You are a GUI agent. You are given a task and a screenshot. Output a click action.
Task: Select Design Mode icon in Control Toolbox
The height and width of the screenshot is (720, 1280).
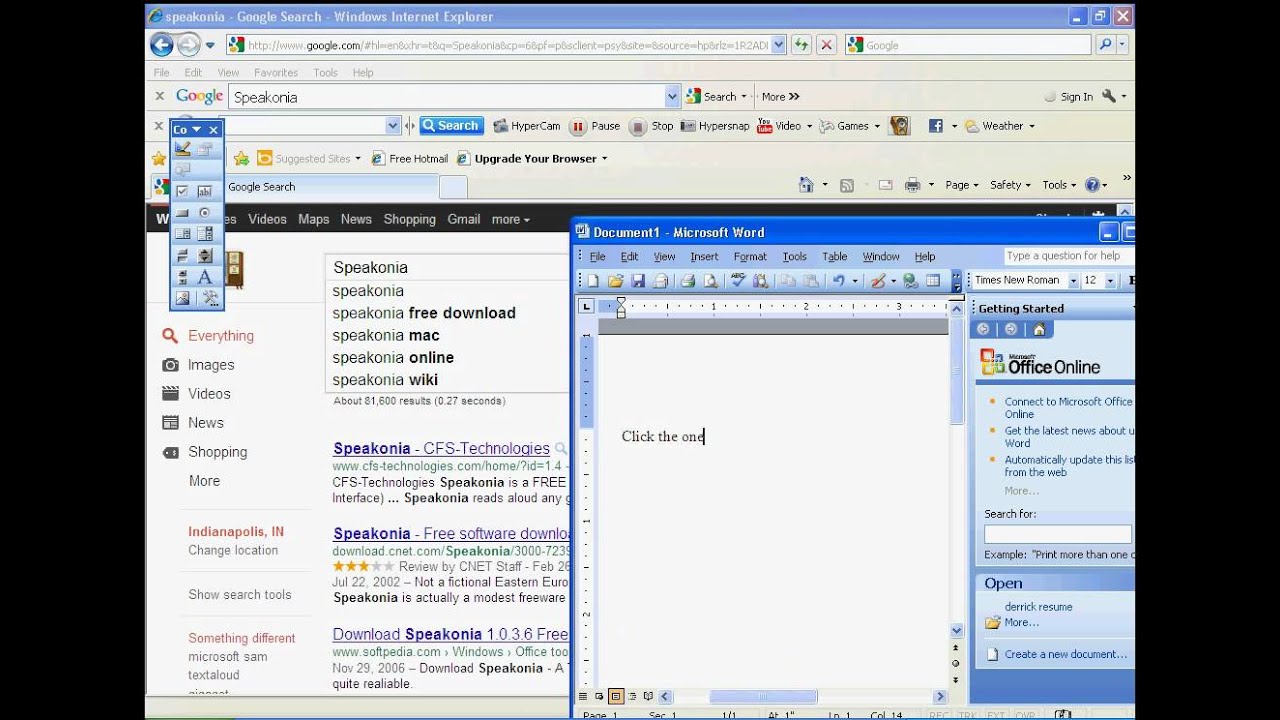pyautogui.click(x=182, y=148)
